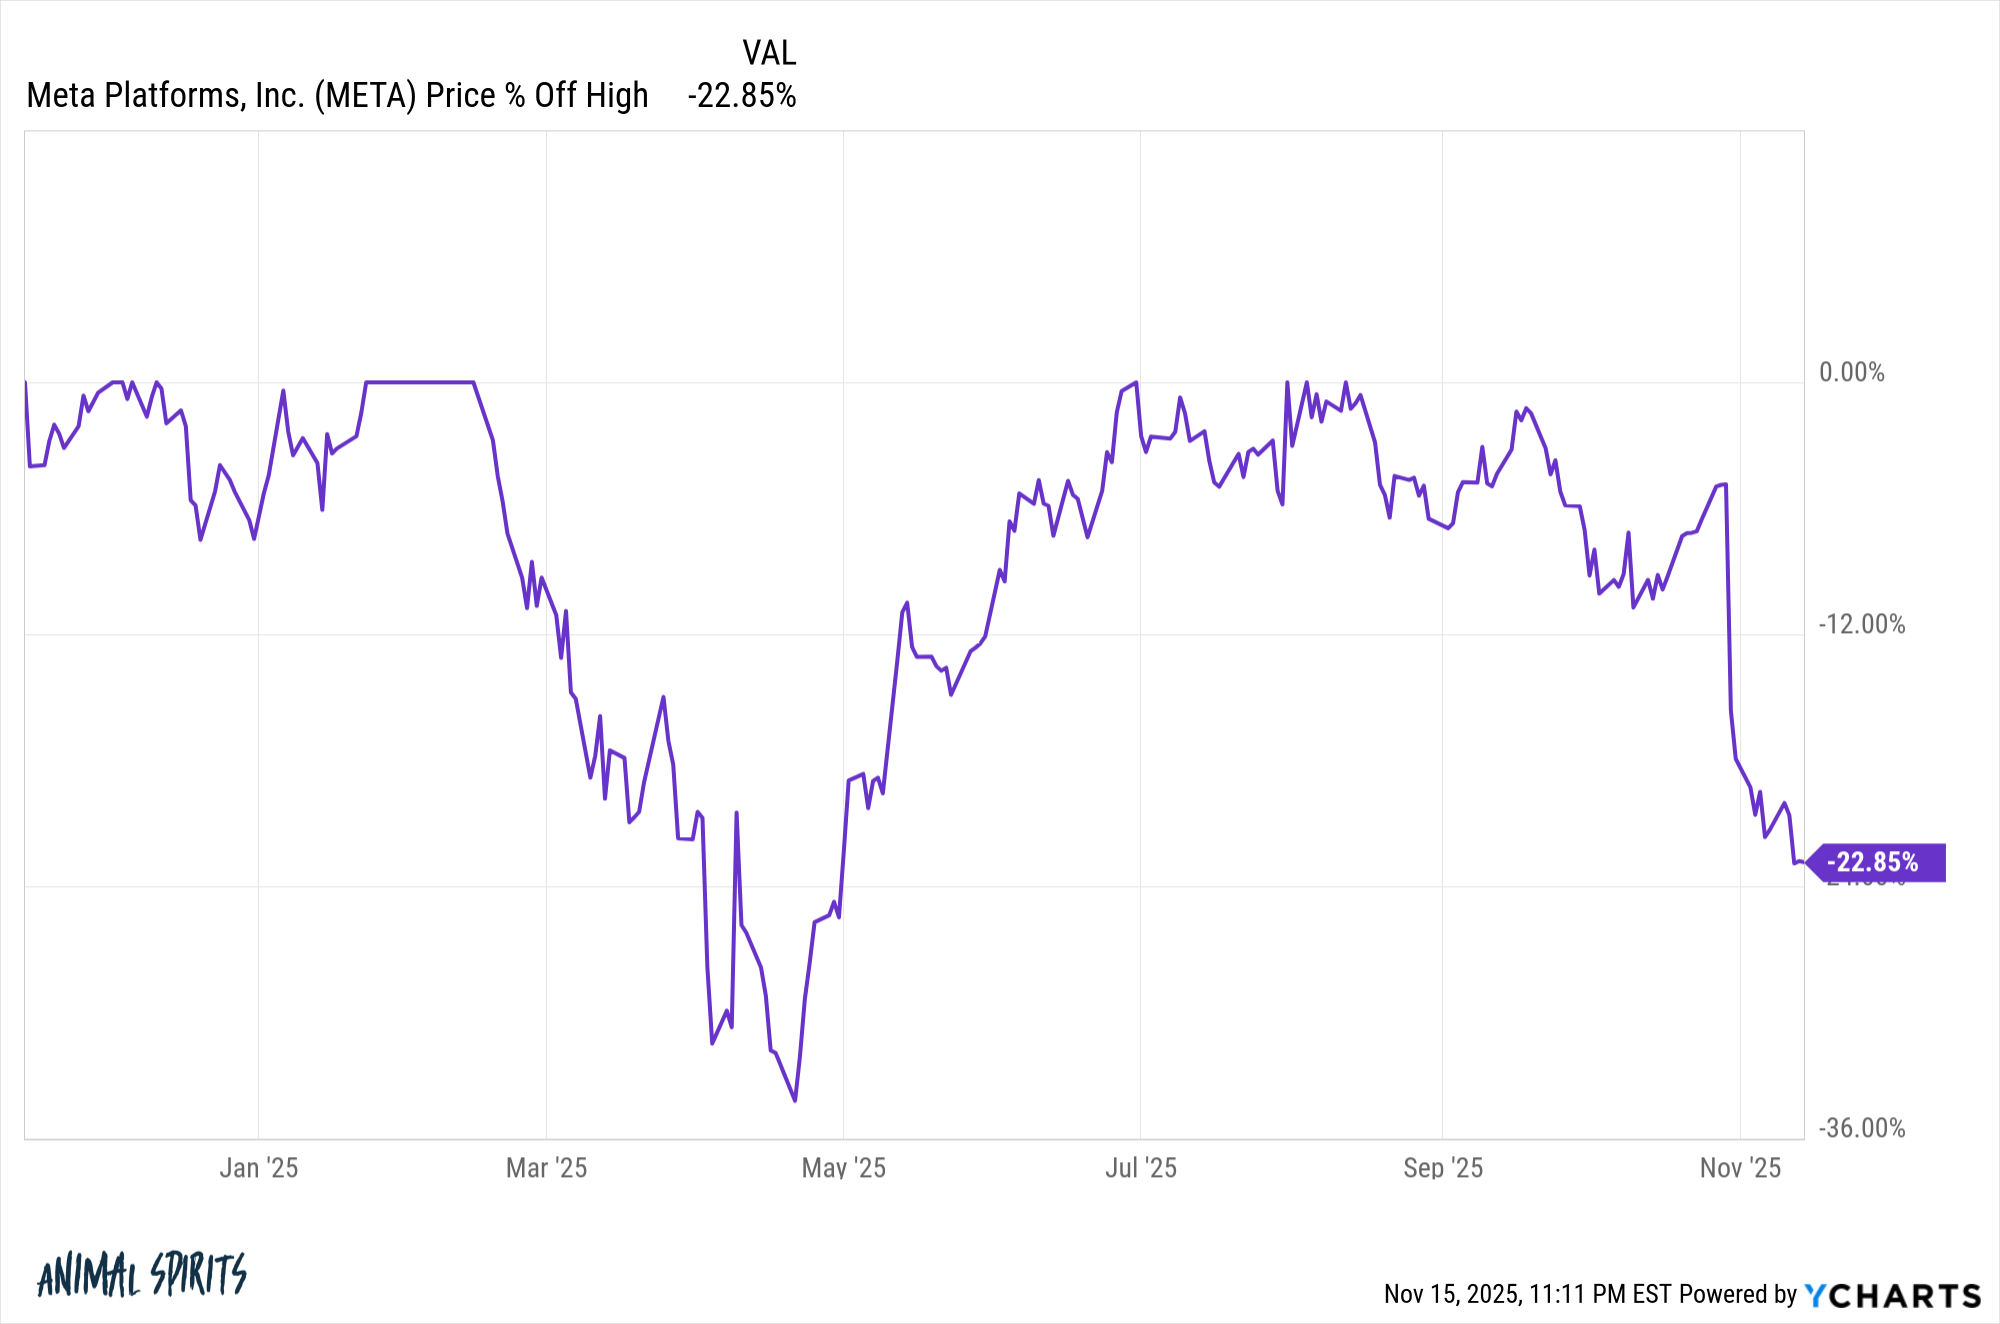Select the Nov '25 date label
Image resolution: width=2000 pixels, height=1324 pixels.
pyautogui.click(x=1740, y=1168)
